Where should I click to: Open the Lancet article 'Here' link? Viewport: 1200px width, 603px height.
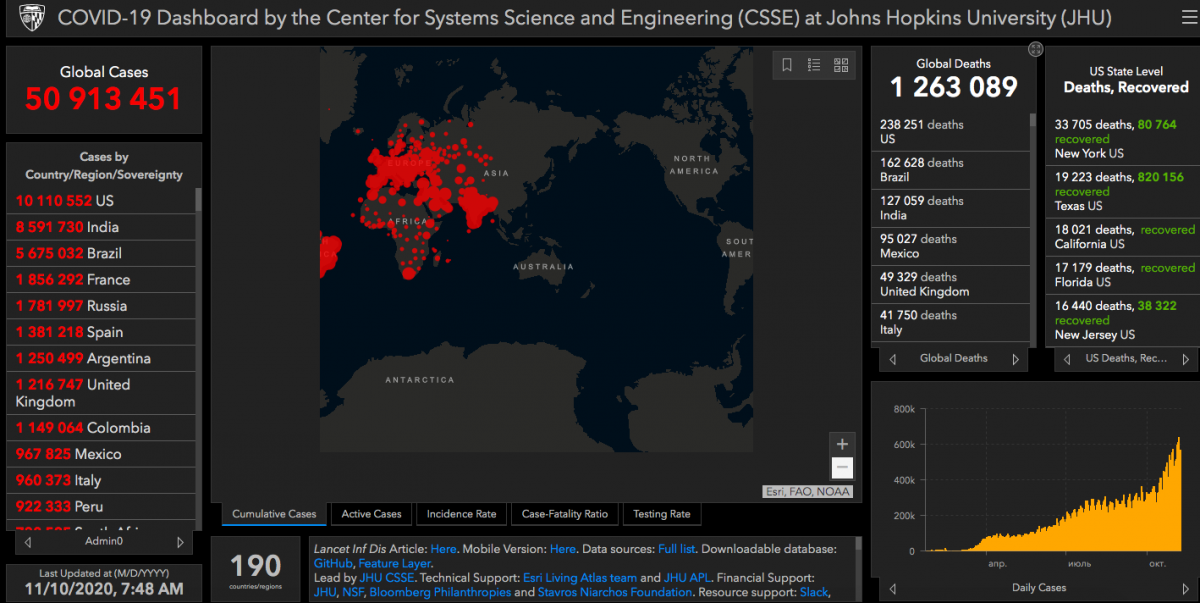(x=443, y=549)
